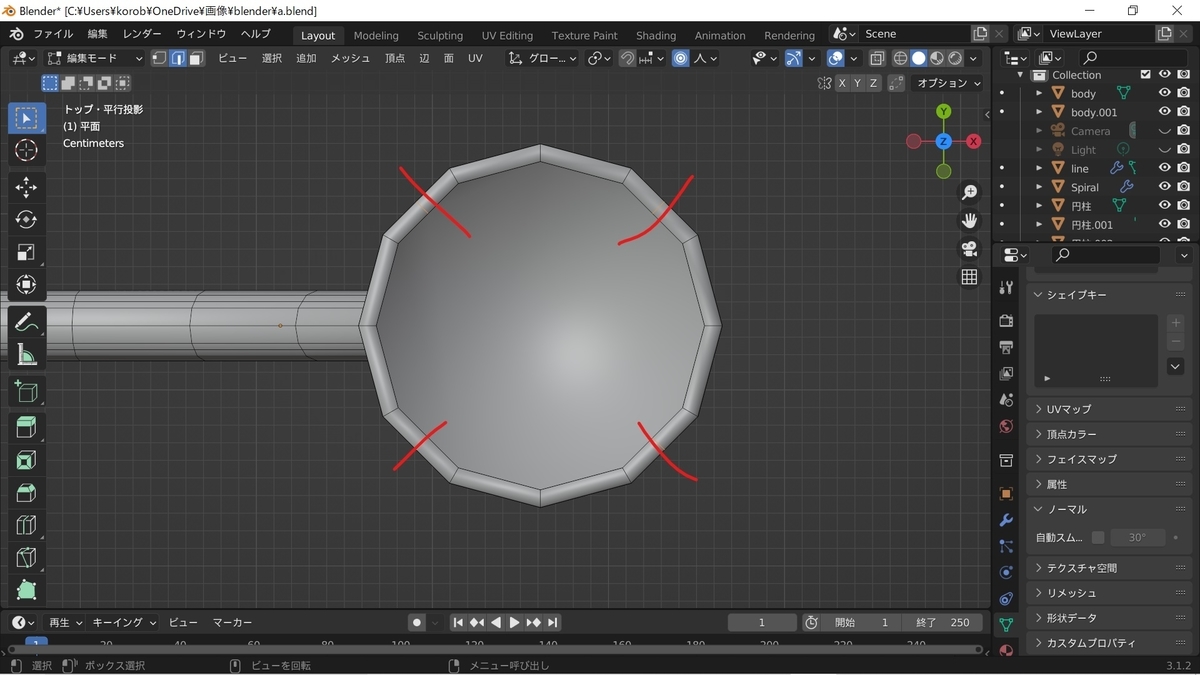The image size is (1200, 675).
Task: Switch orthographic/perspective grid icon
Action: click(969, 277)
